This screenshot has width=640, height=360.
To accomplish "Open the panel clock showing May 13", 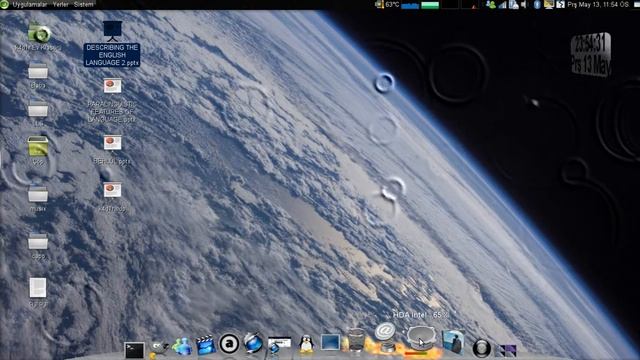I will (598, 4).
